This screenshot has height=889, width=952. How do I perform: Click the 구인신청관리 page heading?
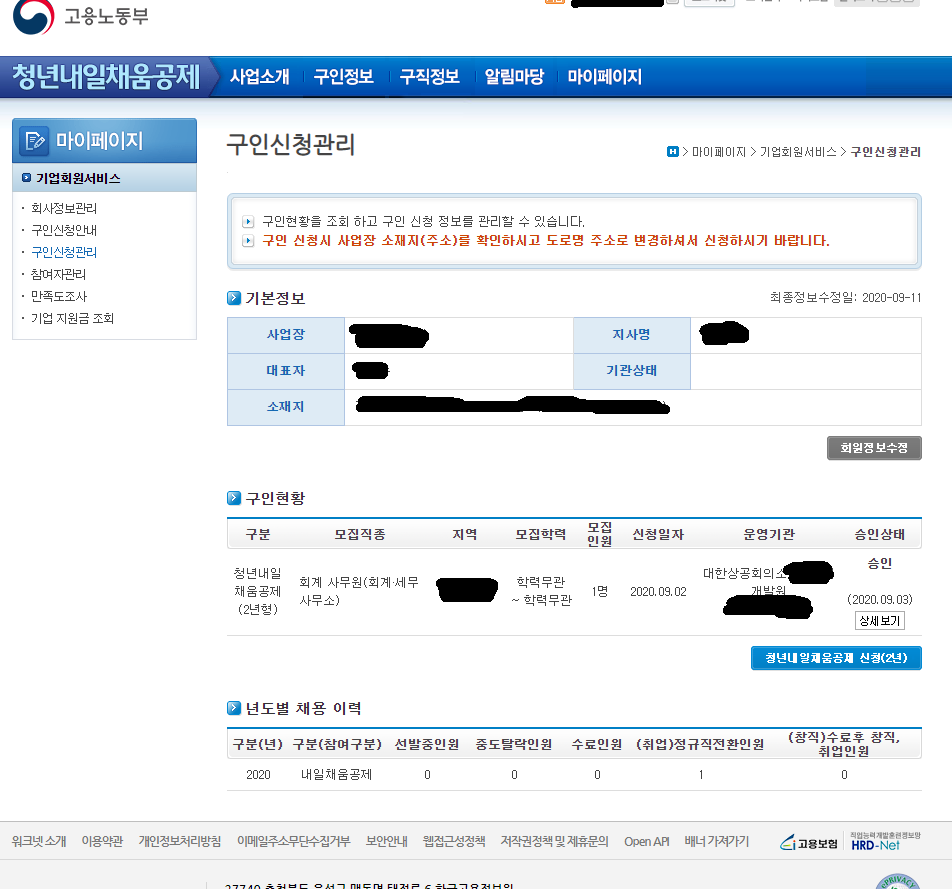click(x=291, y=145)
